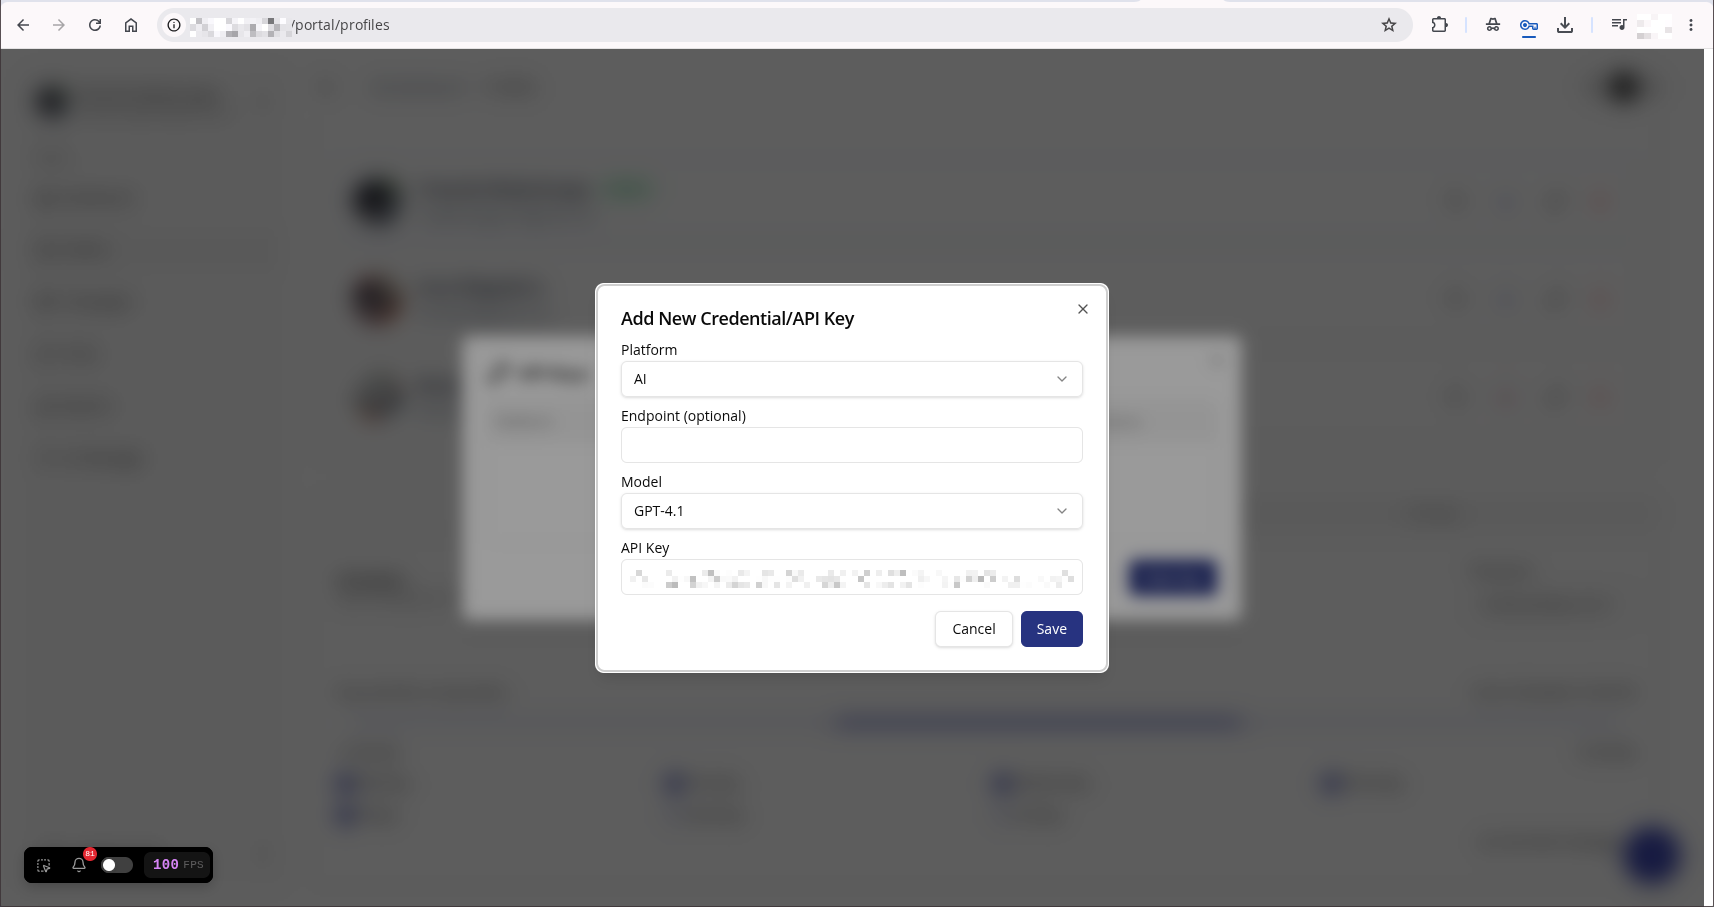The width and height of the screenshot is (1714, 907).
Task: Click the element selector icon in overlay
Action: tap(44, 865)
